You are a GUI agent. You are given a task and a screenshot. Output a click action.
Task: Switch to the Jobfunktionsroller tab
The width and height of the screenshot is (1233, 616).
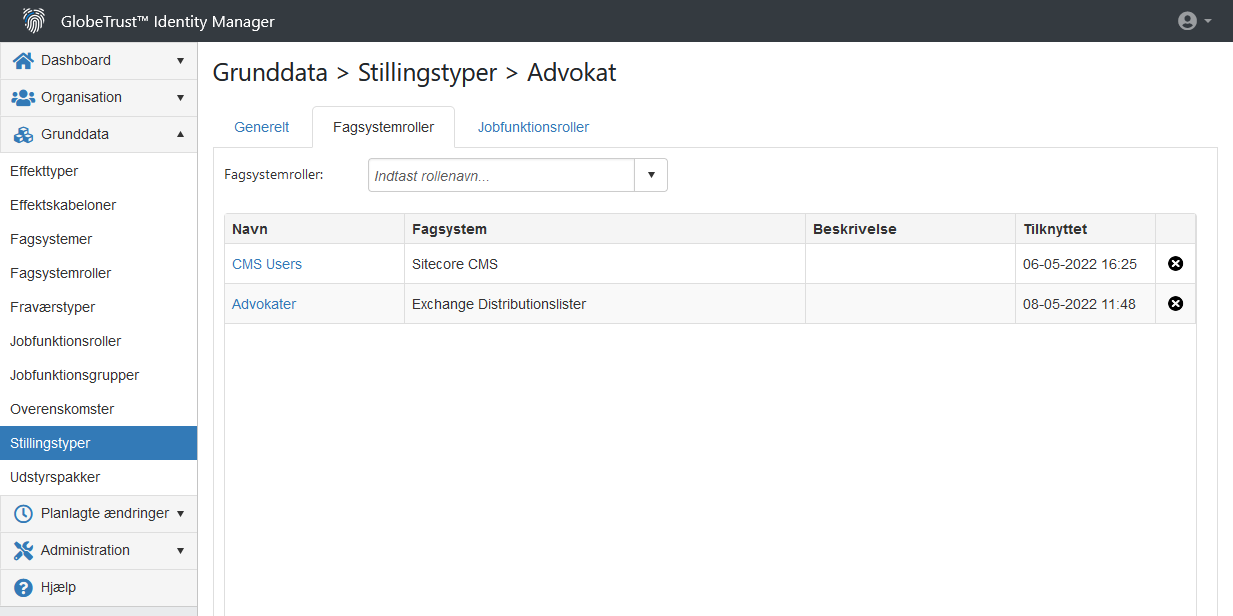coord(533,127)
